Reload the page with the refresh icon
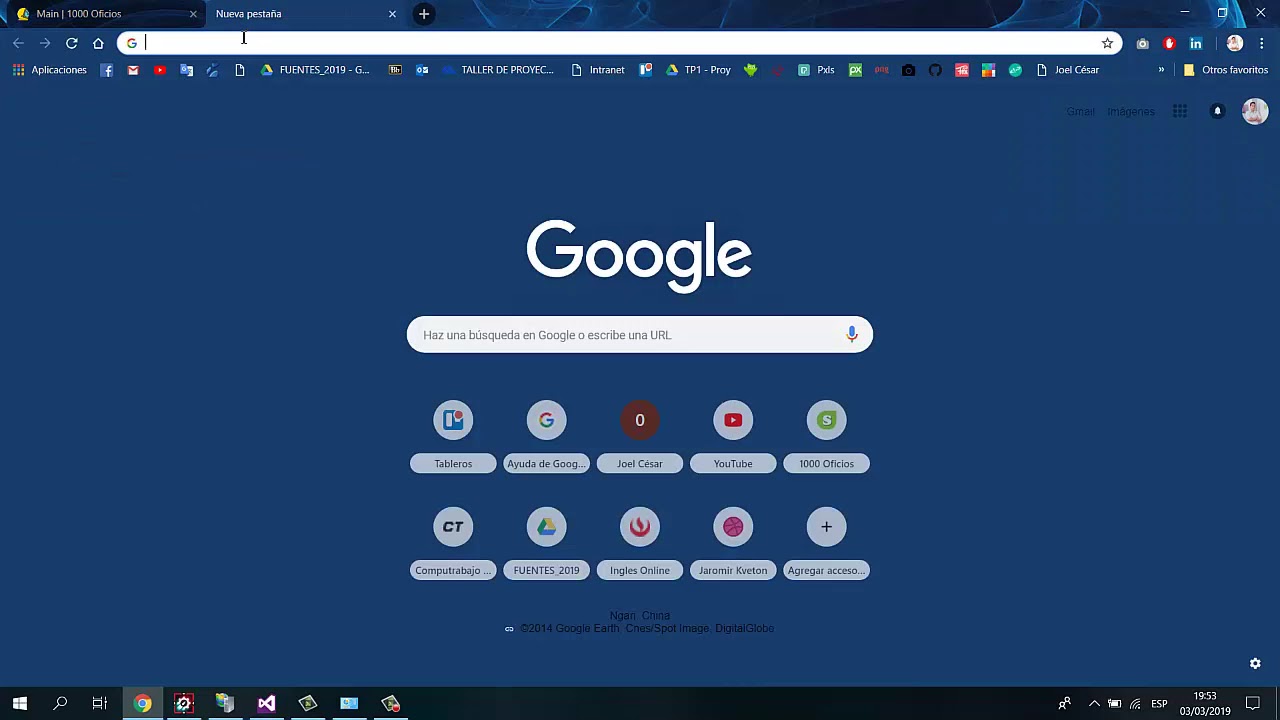The image size is (1280, 720). point(71,43)
